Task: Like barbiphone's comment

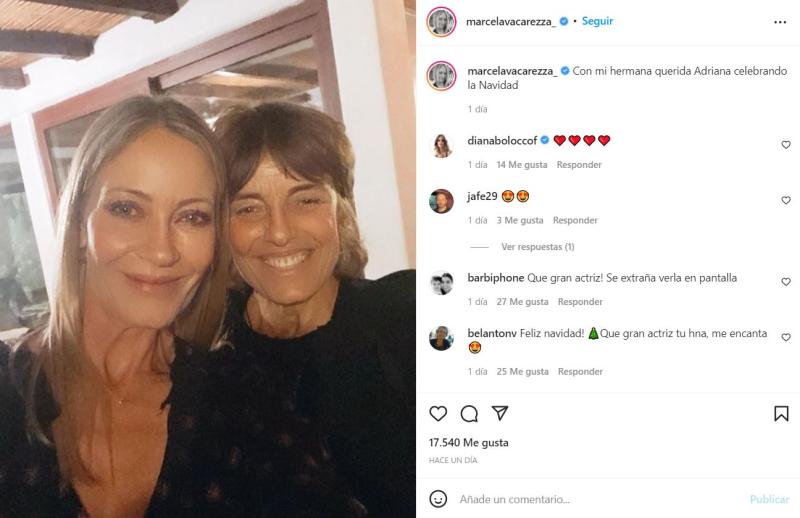Action: tap(785, 282)
